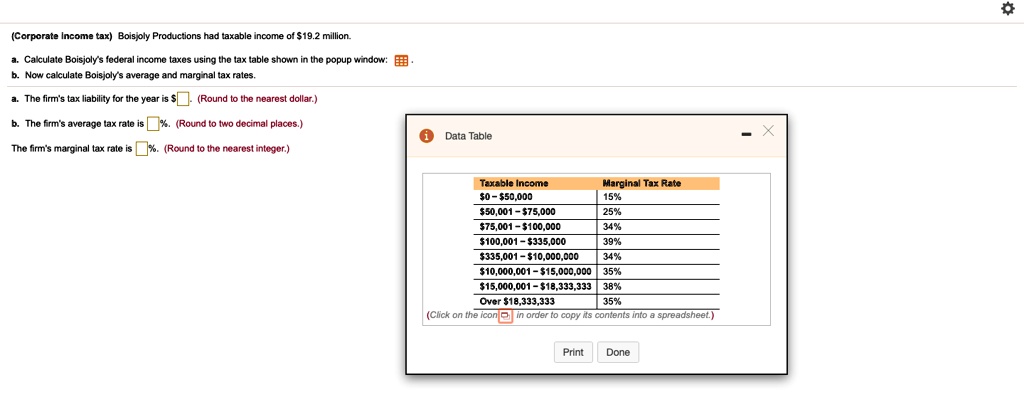Click '(Round to the nearest integer.)' hint
Image resolution: width=1024 pixels, height=402 pixels.
pyautogui.click(x=227, y=148)
